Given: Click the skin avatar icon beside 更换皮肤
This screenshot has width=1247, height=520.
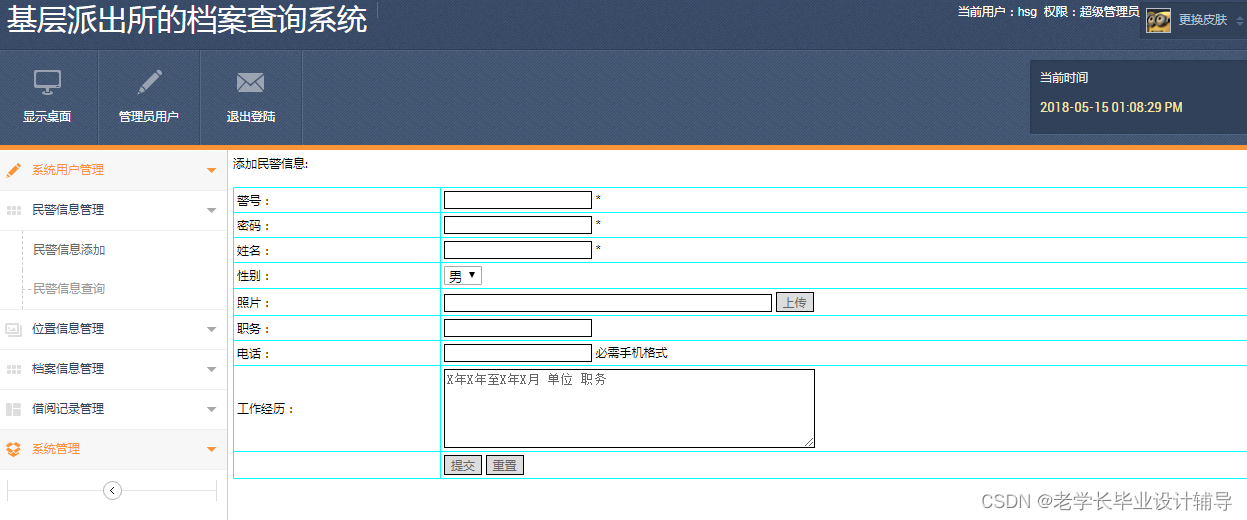Looking at the screenshot, I should (1158, 20).
